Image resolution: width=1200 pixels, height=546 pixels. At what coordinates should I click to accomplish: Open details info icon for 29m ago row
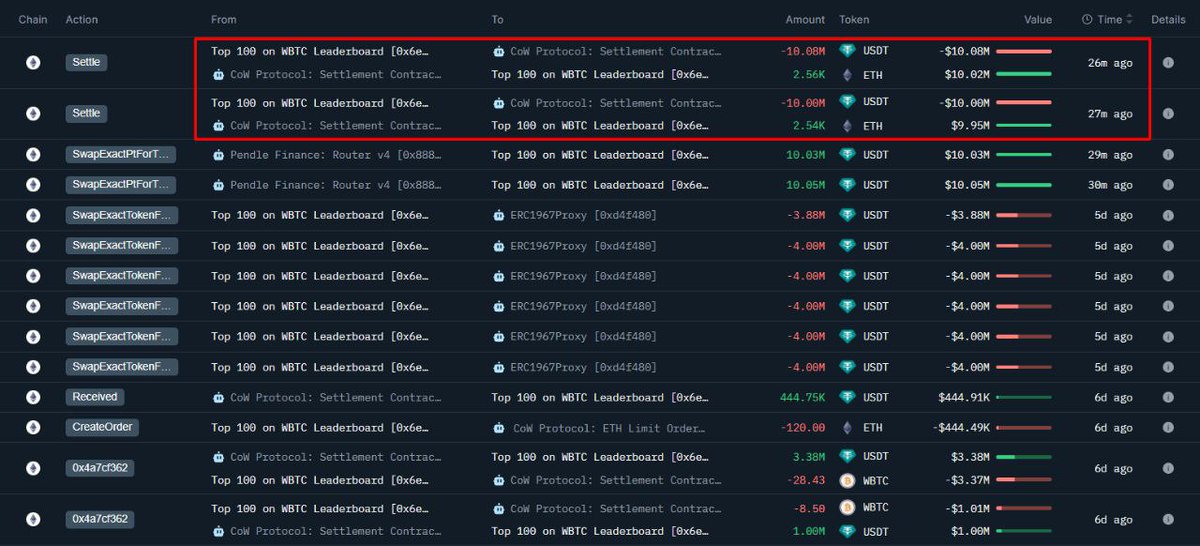(1168, 155)
